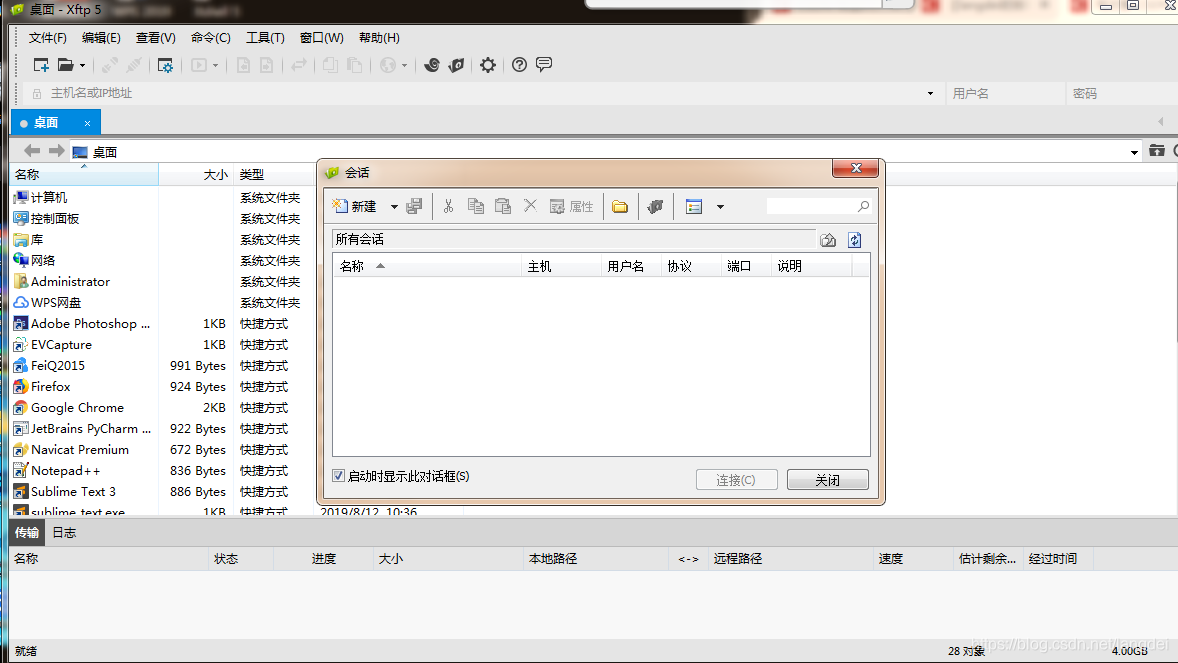Screen dimensions: 1178x663
Task: Click the save-as disk icon in 会话 dialog
Action: click(x=414, y=206)
